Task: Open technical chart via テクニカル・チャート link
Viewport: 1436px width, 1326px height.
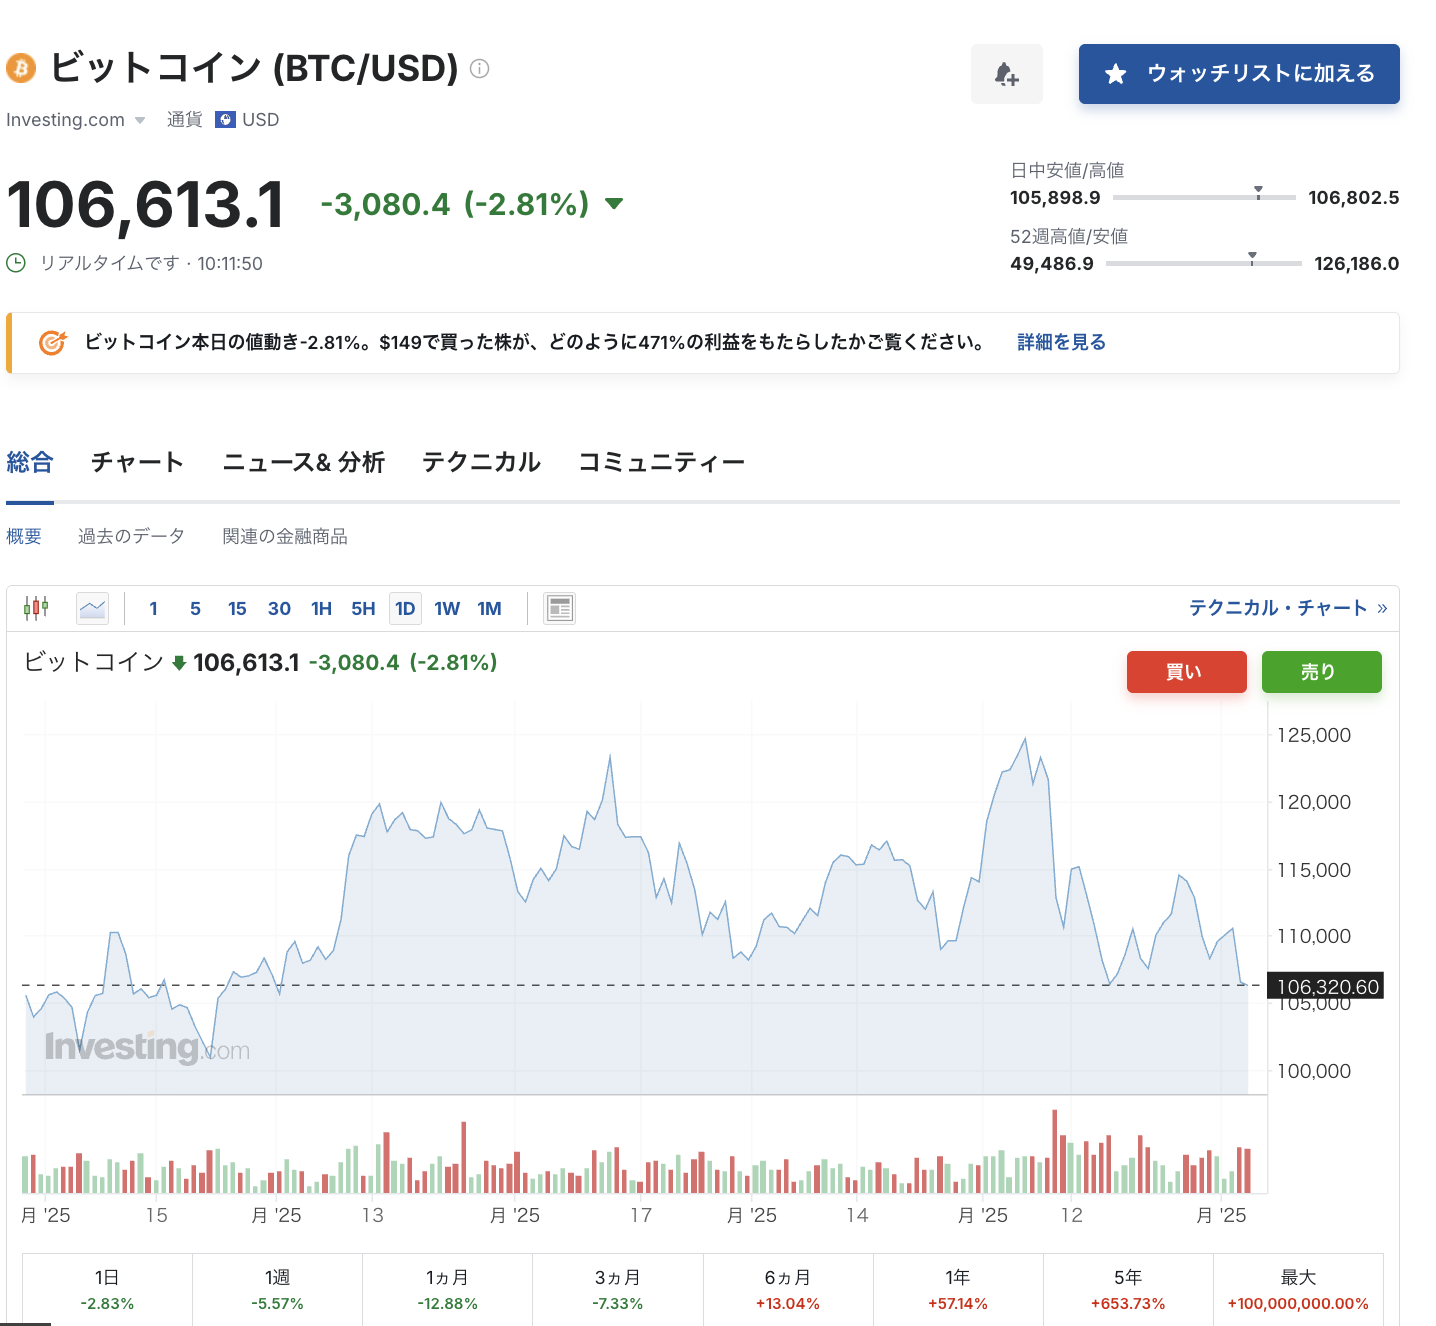Action: click(1287, 608)
